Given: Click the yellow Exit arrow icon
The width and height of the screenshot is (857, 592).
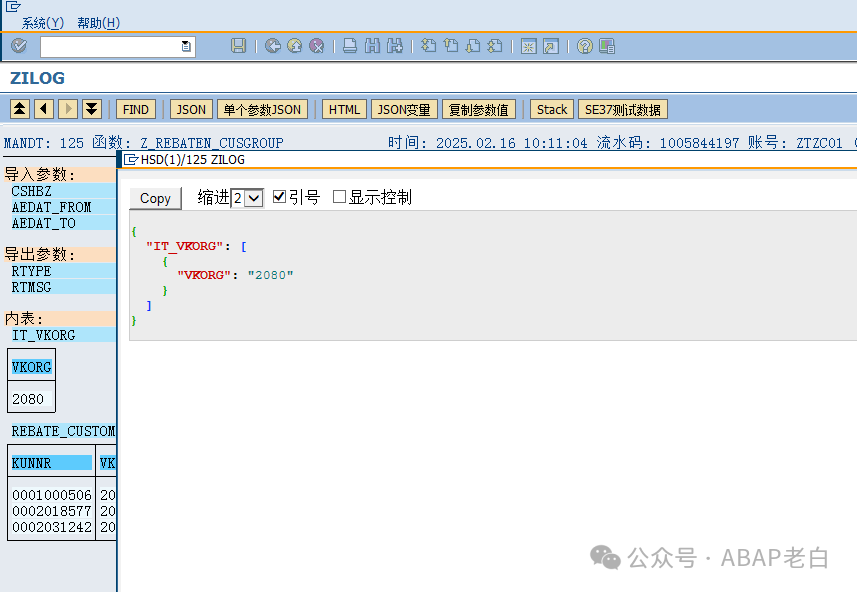Looking at the screenshot, I should click(x=295, y=46).
